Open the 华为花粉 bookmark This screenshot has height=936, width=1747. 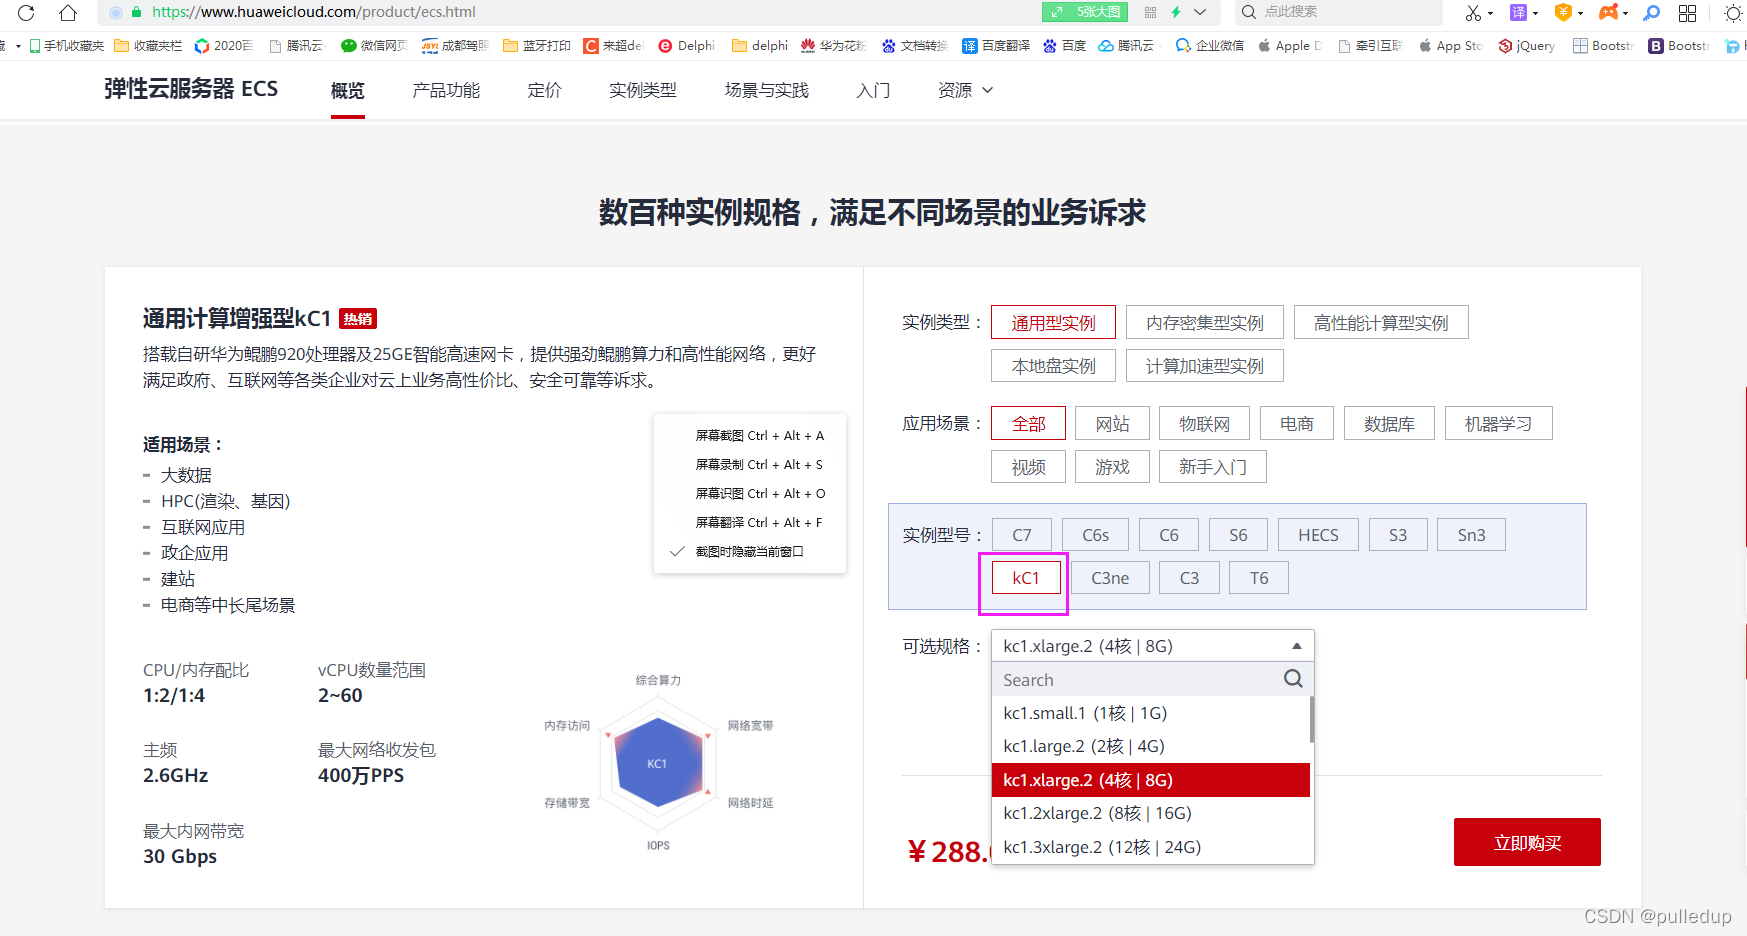833,46
